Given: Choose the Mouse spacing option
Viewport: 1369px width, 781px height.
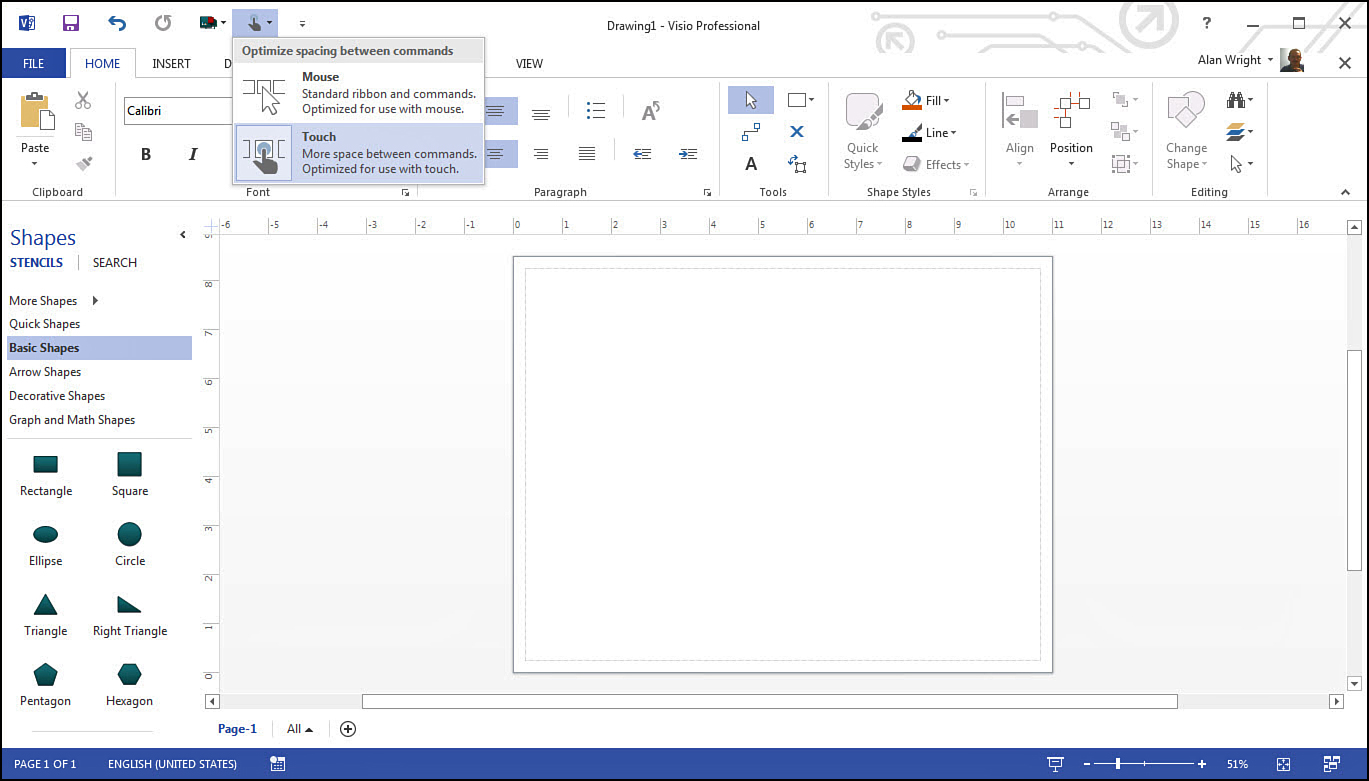Looking at the screenshot, I should [359, 93].
